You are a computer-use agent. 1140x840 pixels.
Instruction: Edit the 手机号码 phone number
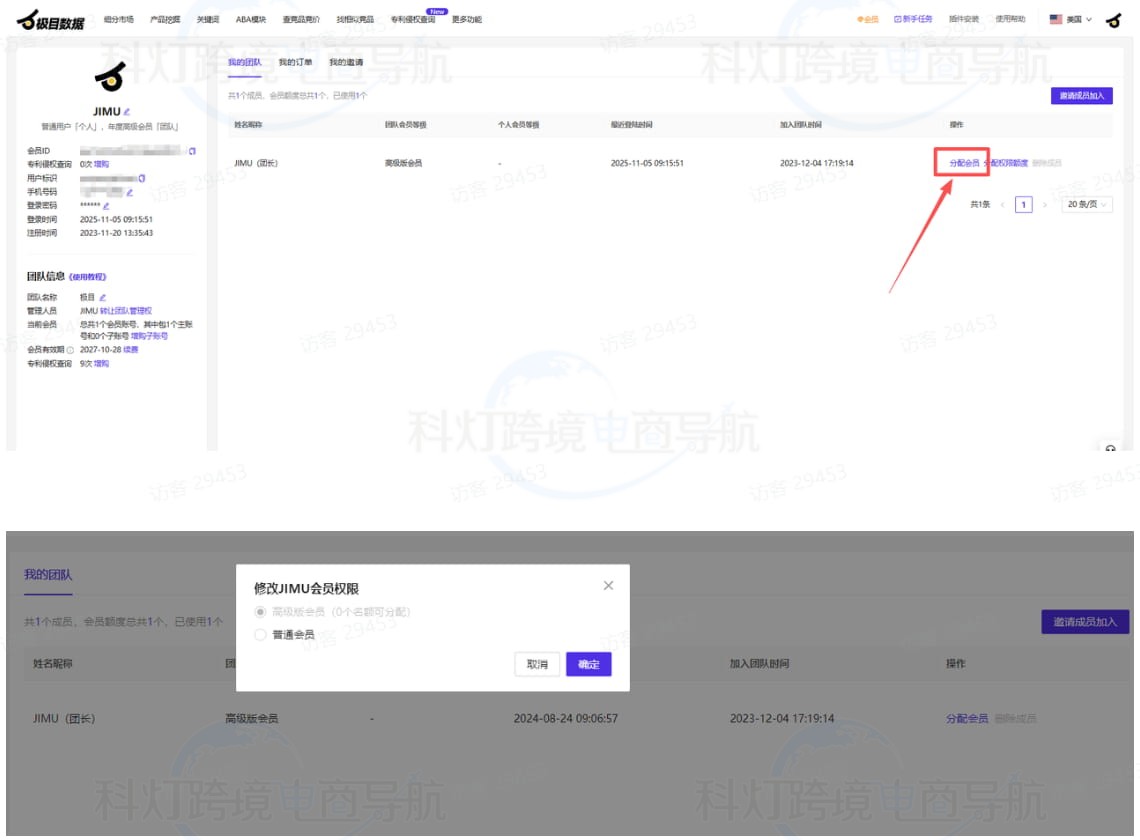(129, 192)
